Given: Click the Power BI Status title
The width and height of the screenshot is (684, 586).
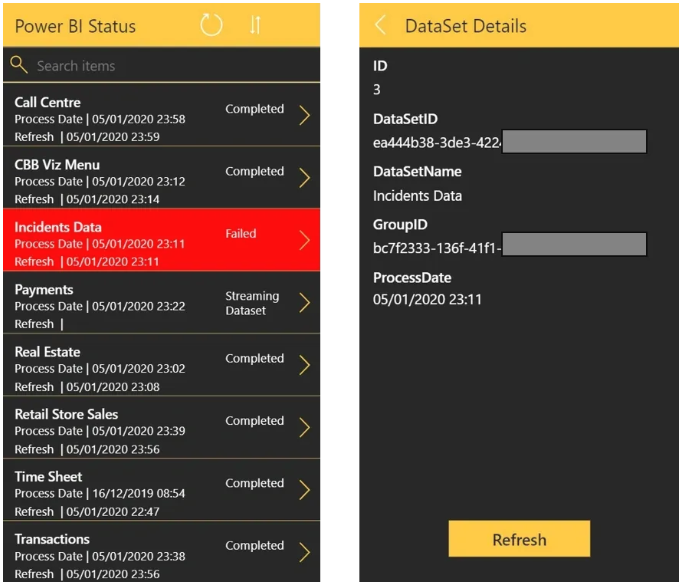Looking at the screenshot, I should [75, 26].
